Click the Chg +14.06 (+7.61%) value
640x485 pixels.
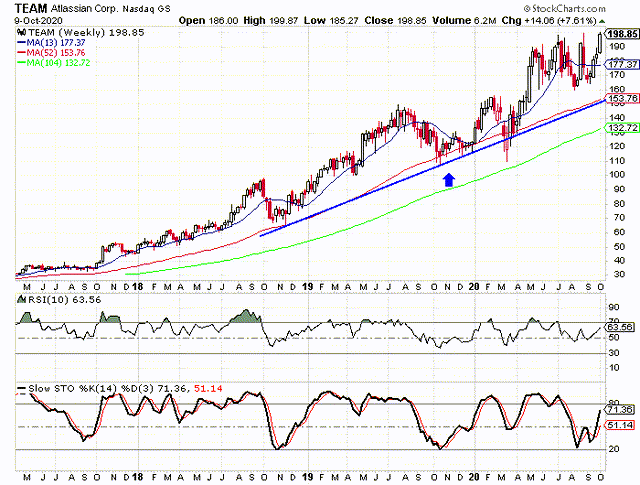pyautogui.click(x=549, y=20)
